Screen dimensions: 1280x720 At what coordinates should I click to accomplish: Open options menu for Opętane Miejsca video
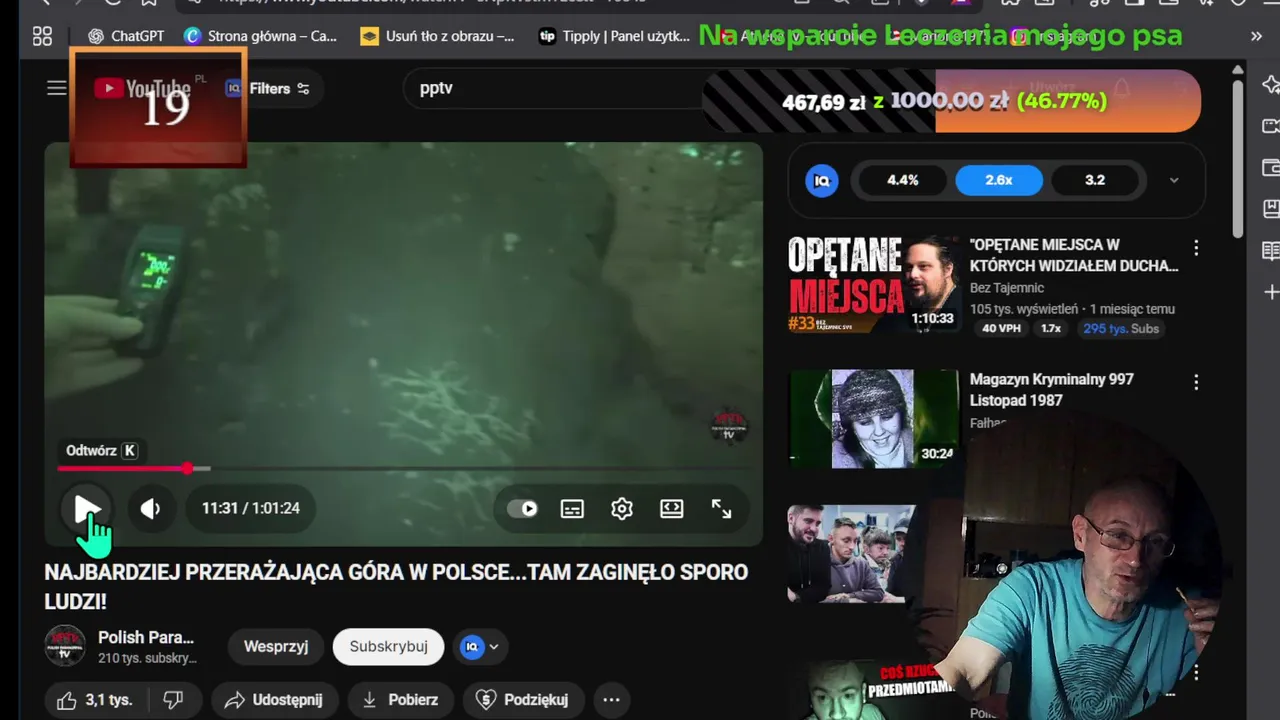1196,248
